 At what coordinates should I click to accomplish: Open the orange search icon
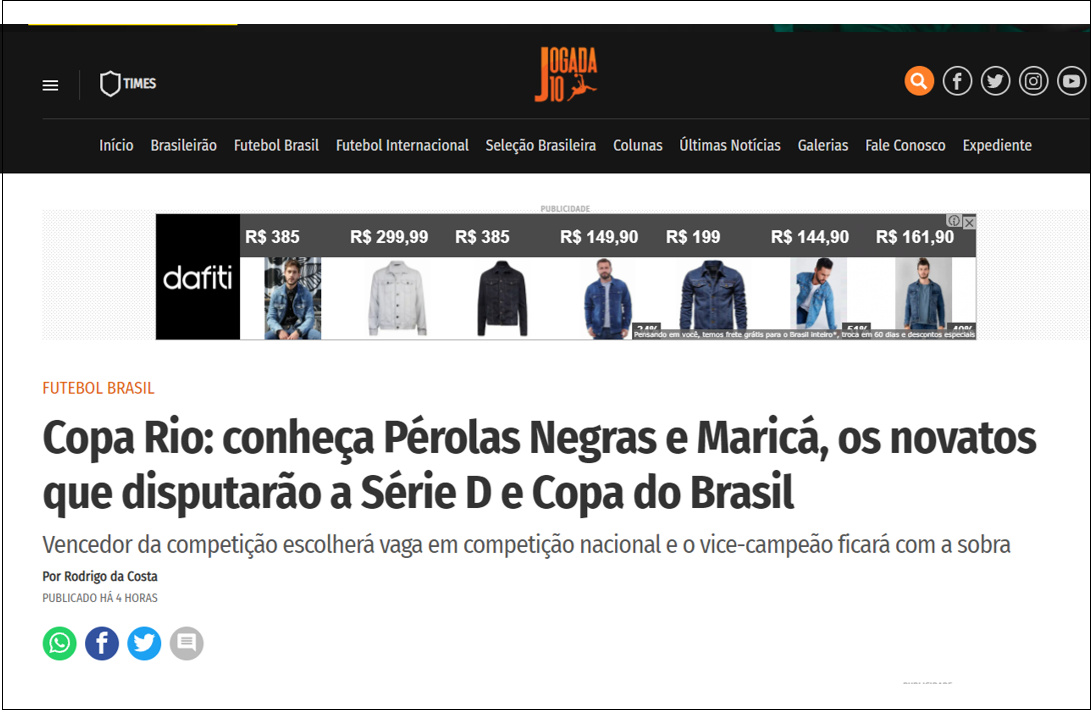pos(918,81)
